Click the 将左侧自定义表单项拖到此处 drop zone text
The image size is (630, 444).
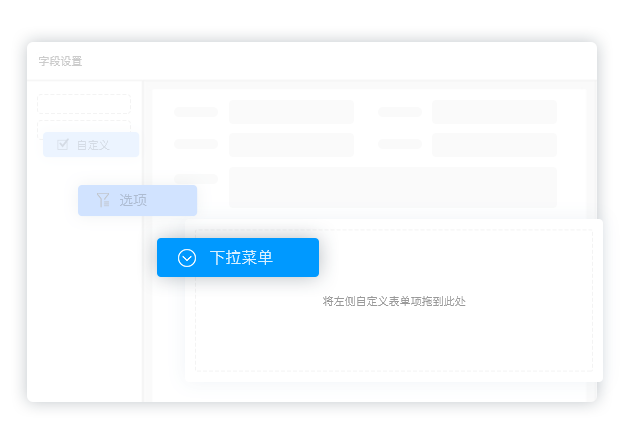pyautogui.click(x=394, y=301)
